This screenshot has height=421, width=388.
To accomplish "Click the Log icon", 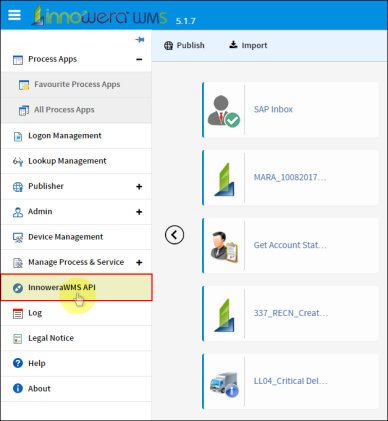I will 18,313.
